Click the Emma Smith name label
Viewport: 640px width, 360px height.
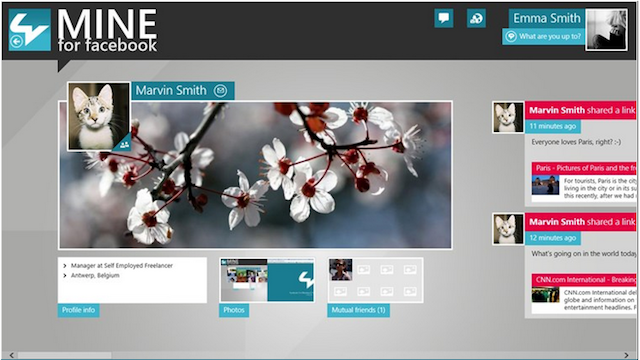[547, 18]
